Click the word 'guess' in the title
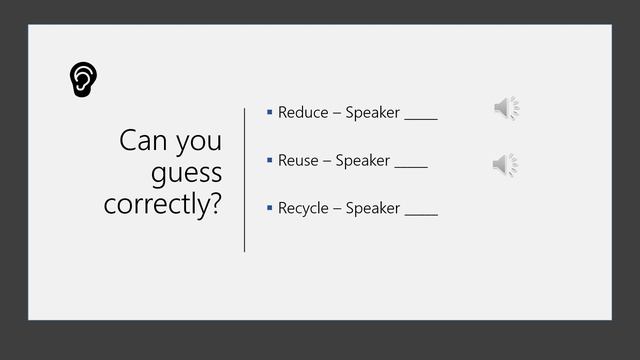The width and height of the screenshot is (640, 360). pyautogui.click(x=187, y=174)
